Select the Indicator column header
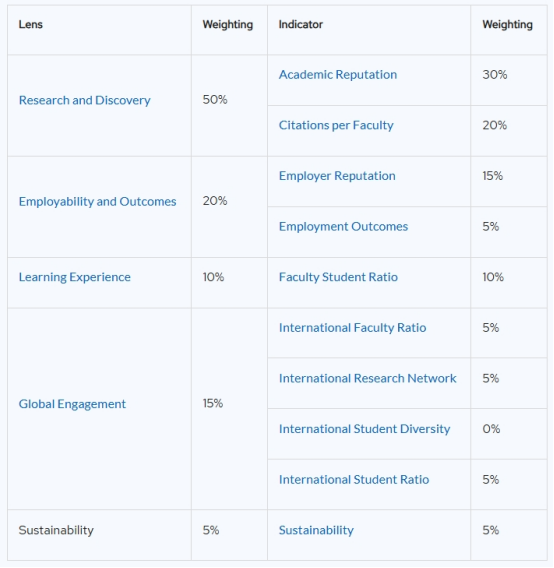 click(x=300, y=25)
